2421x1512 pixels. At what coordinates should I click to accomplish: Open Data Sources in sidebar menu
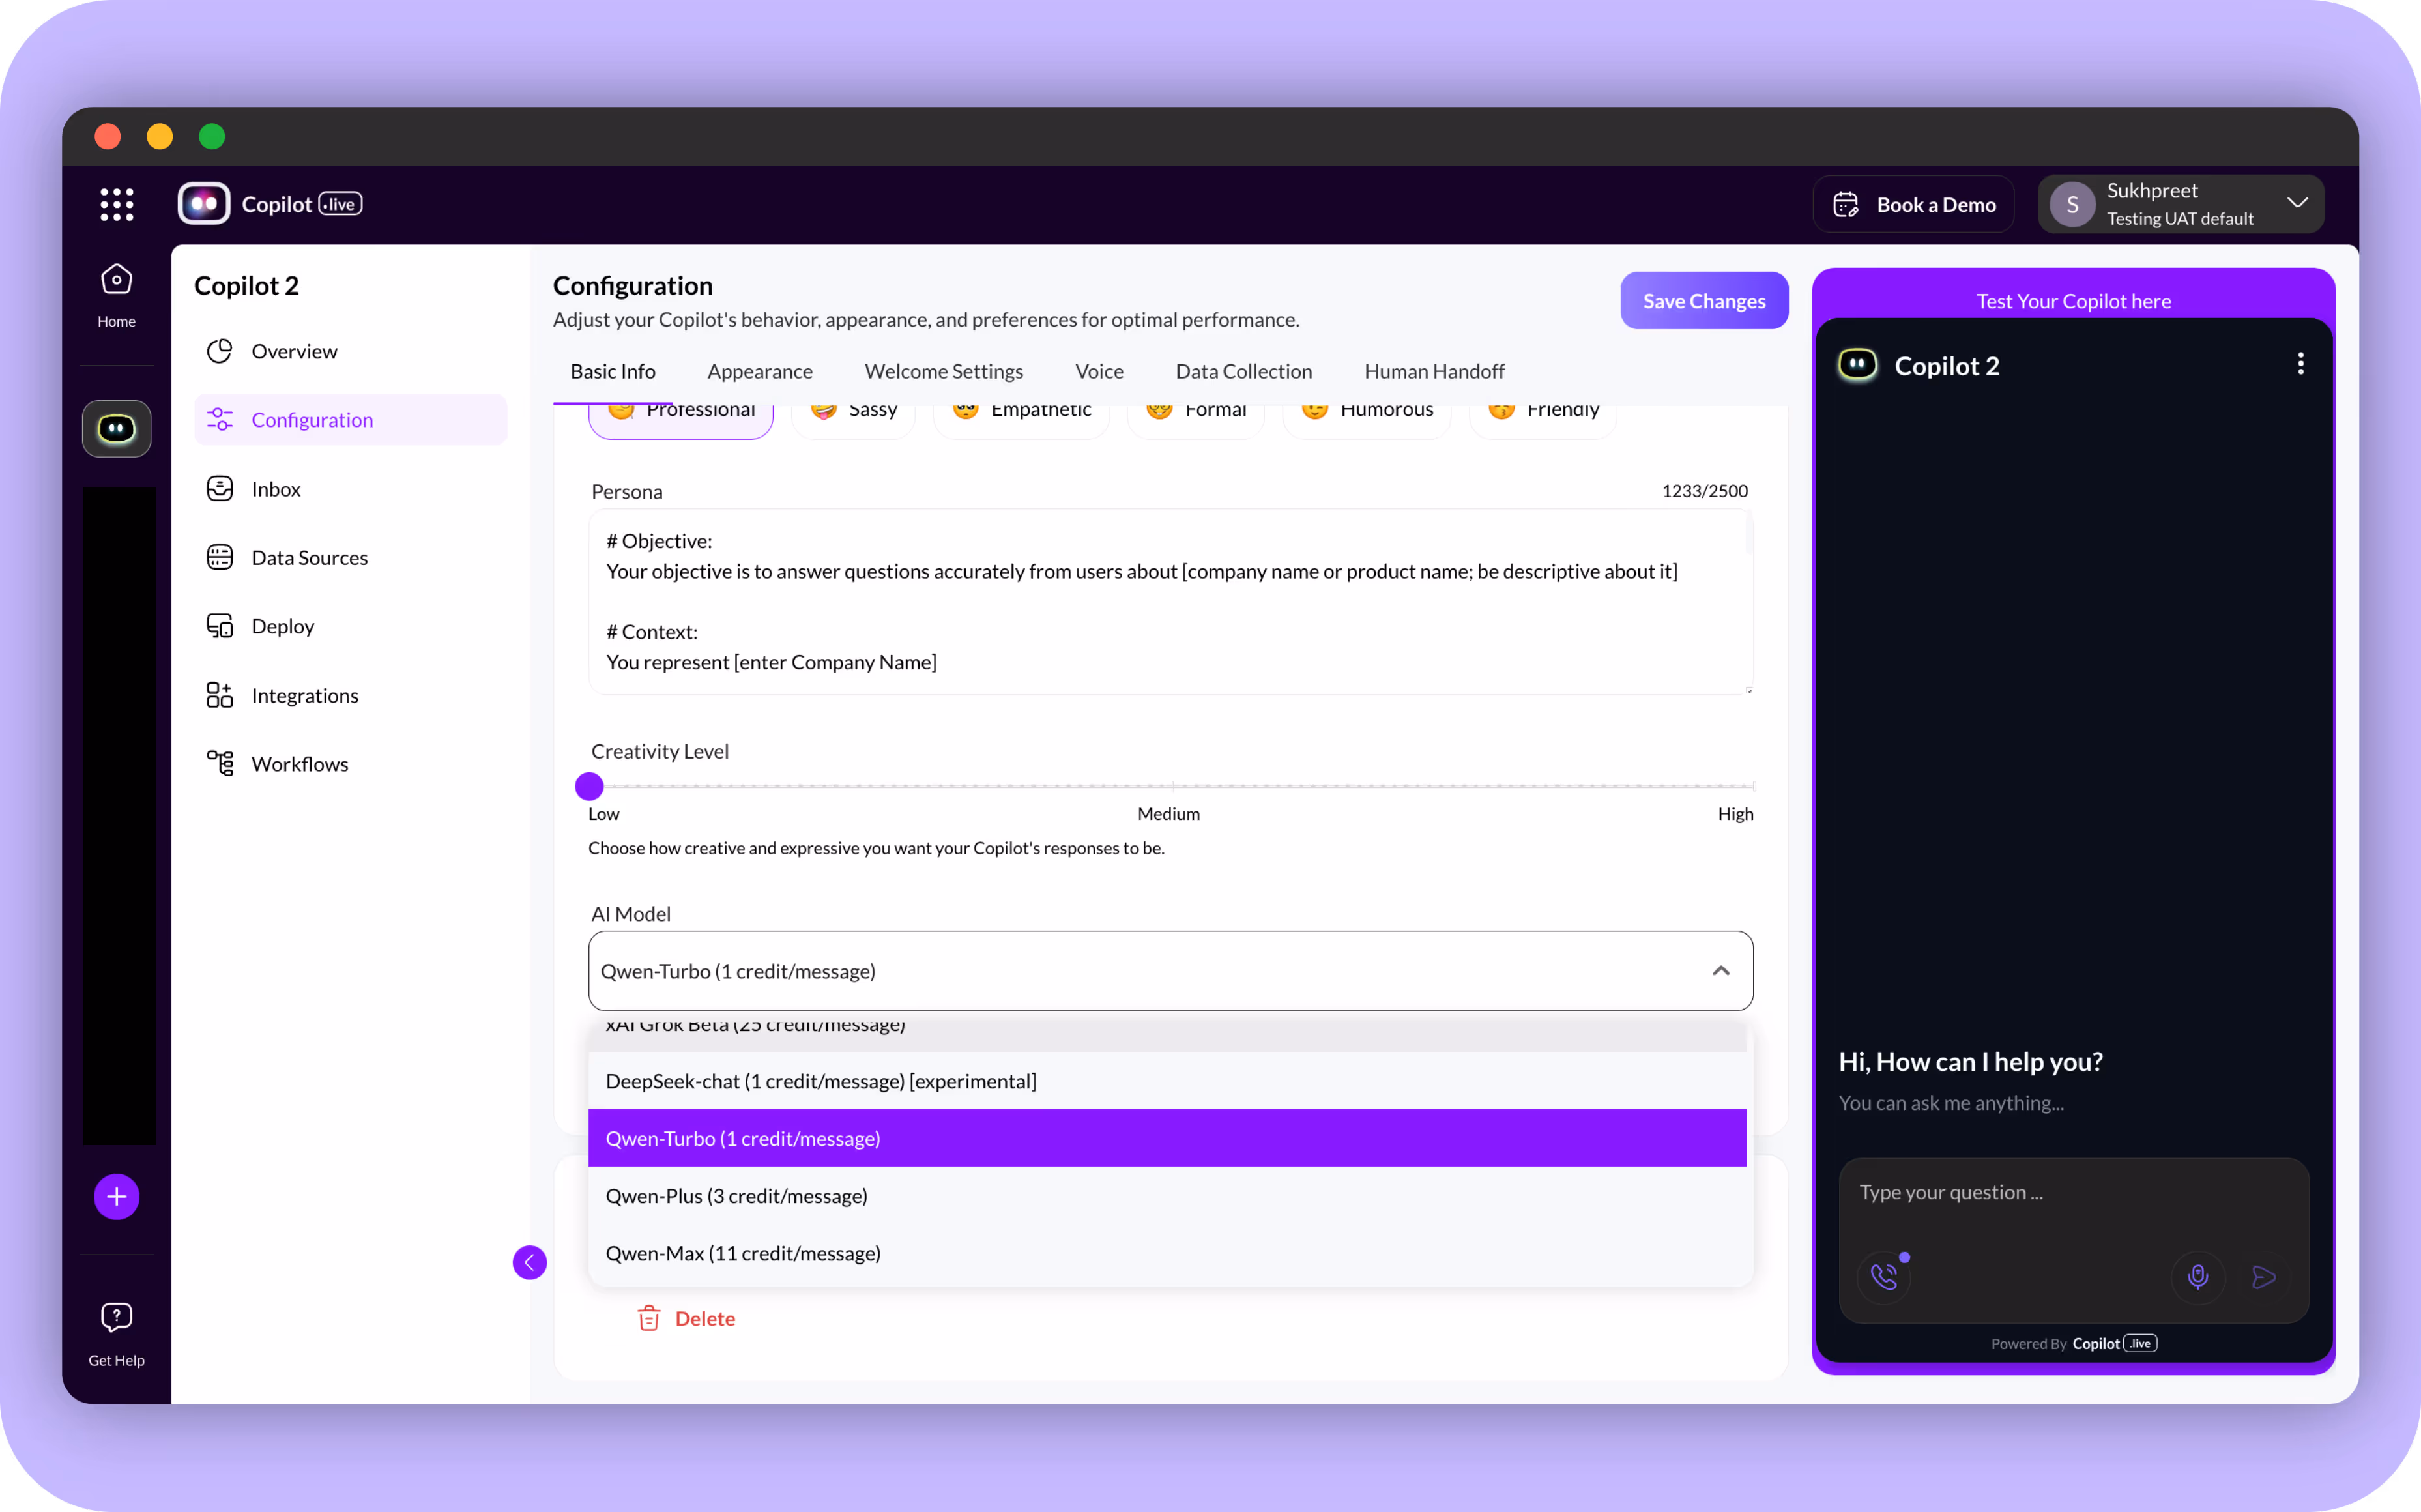(309, 557)
